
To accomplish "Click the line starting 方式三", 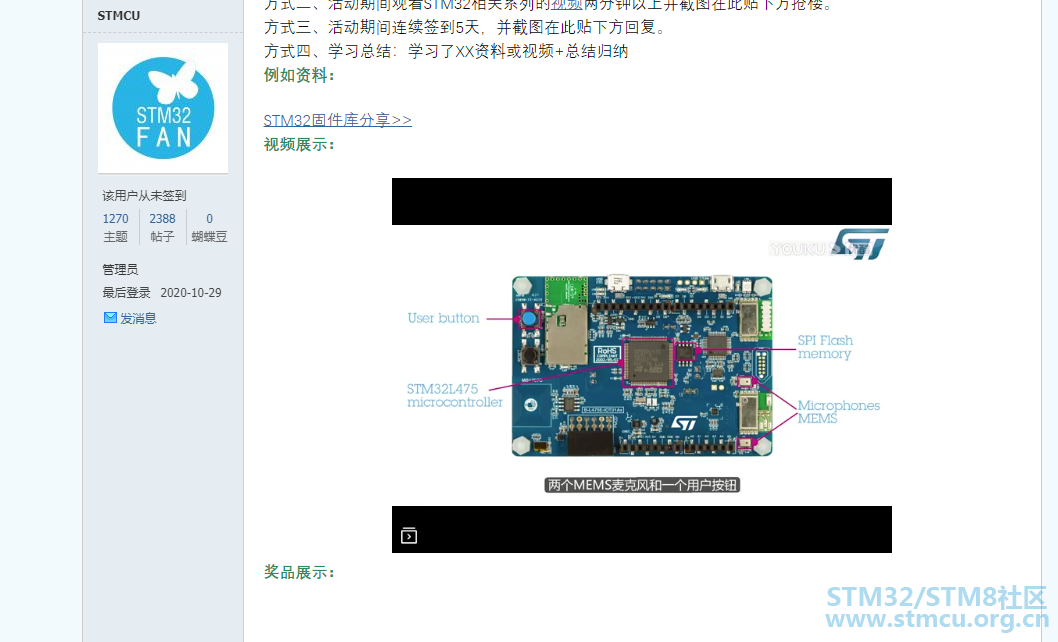I will pyautogui.click(x=465, y=28).
